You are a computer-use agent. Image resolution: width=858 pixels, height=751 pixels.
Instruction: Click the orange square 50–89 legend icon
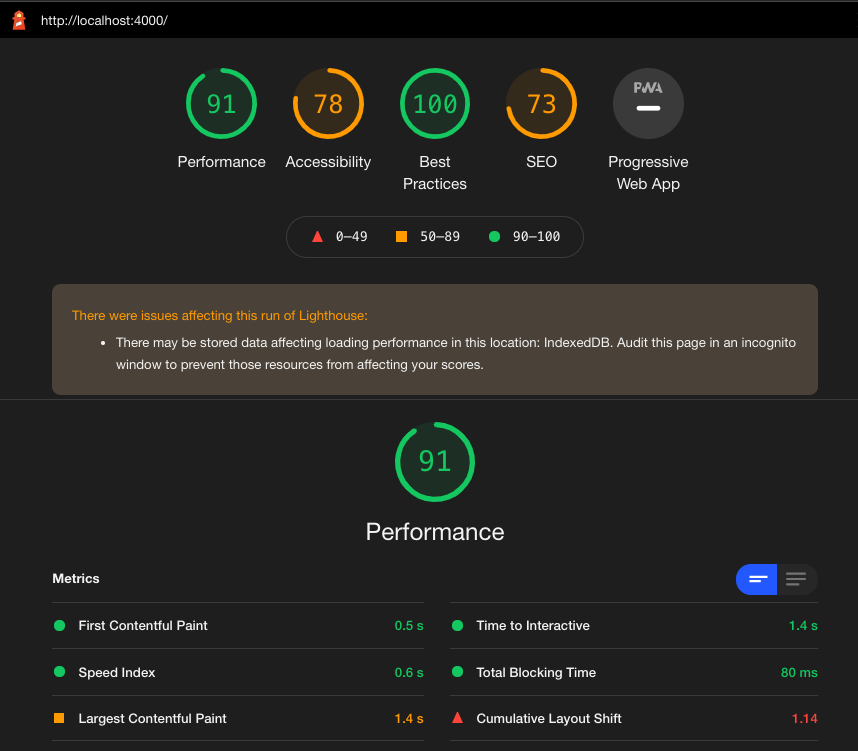click(401, 236)
